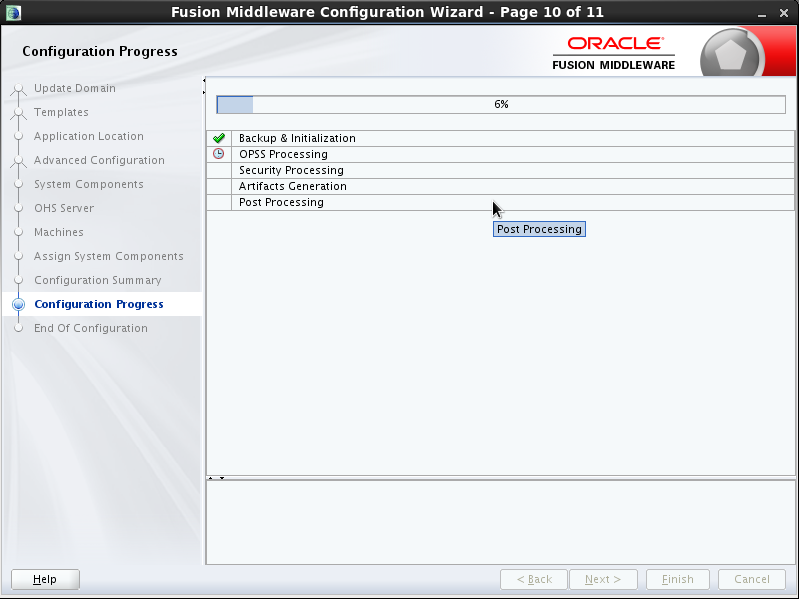Minimize the Configuration Wizard window
This screenshot has height=599, width=799.
[x=762, y=13]
